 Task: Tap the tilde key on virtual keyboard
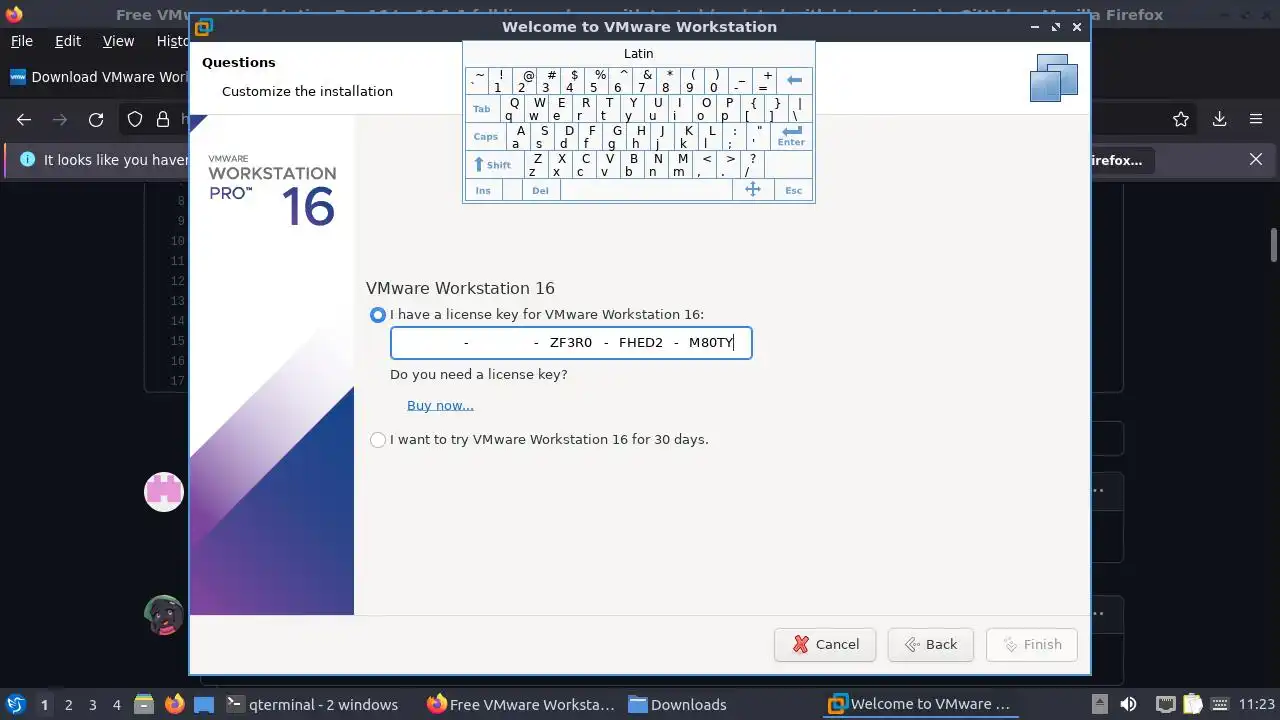point(477,80)
